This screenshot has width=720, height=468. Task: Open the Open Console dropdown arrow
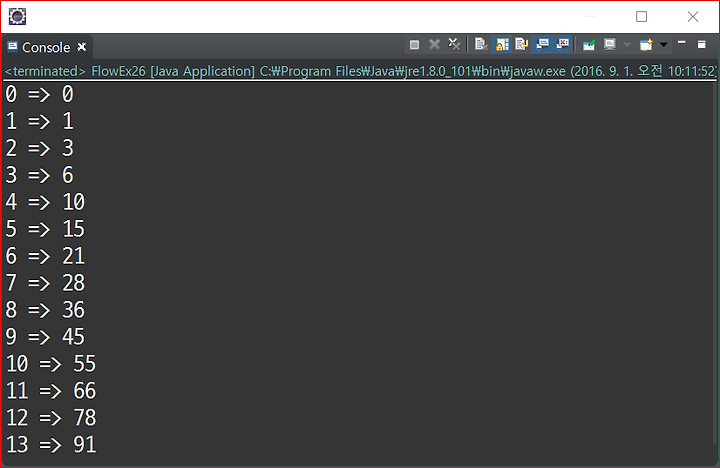664,45
